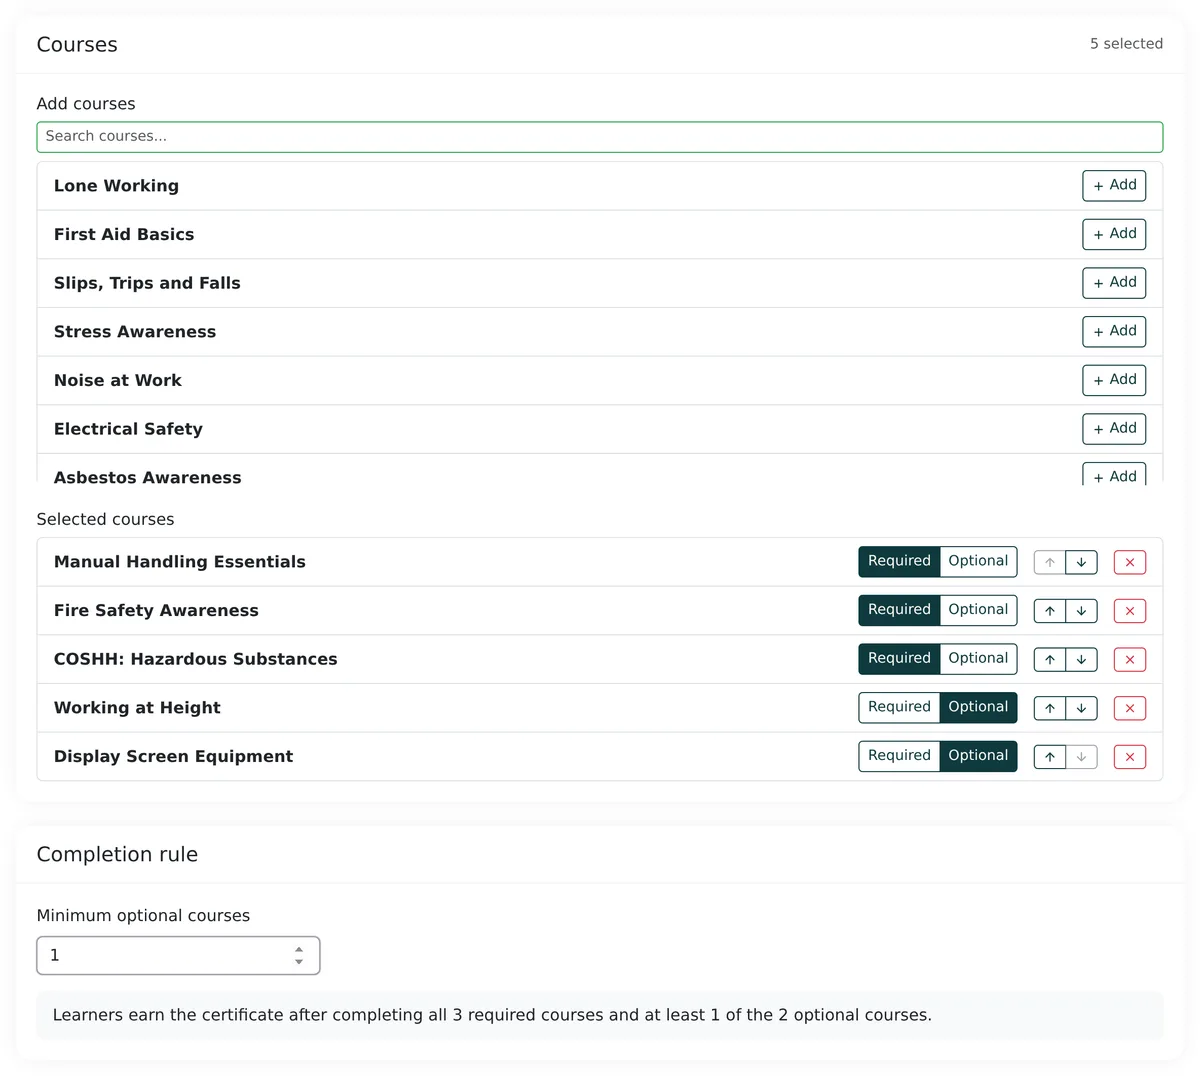Click the Fire Safety Awareness title
The width and height of the screenshot is (1200, 1076).
(x=156, y=611)
